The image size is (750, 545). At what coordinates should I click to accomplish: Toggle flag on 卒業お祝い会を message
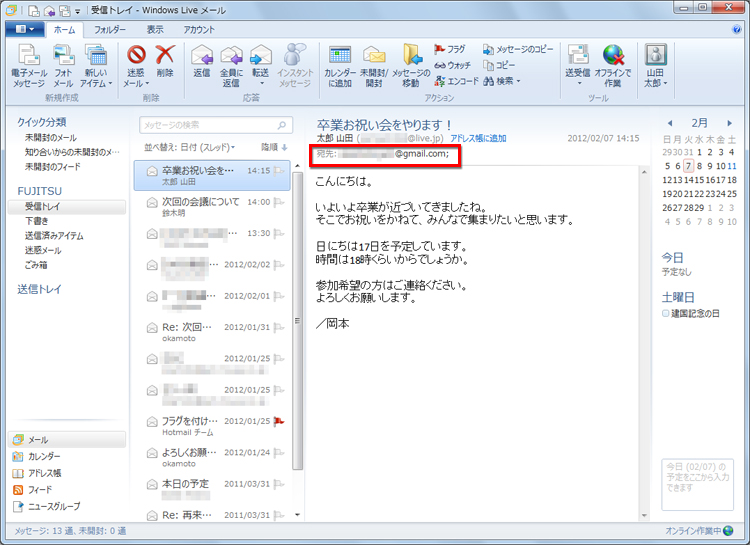[279, 171]
